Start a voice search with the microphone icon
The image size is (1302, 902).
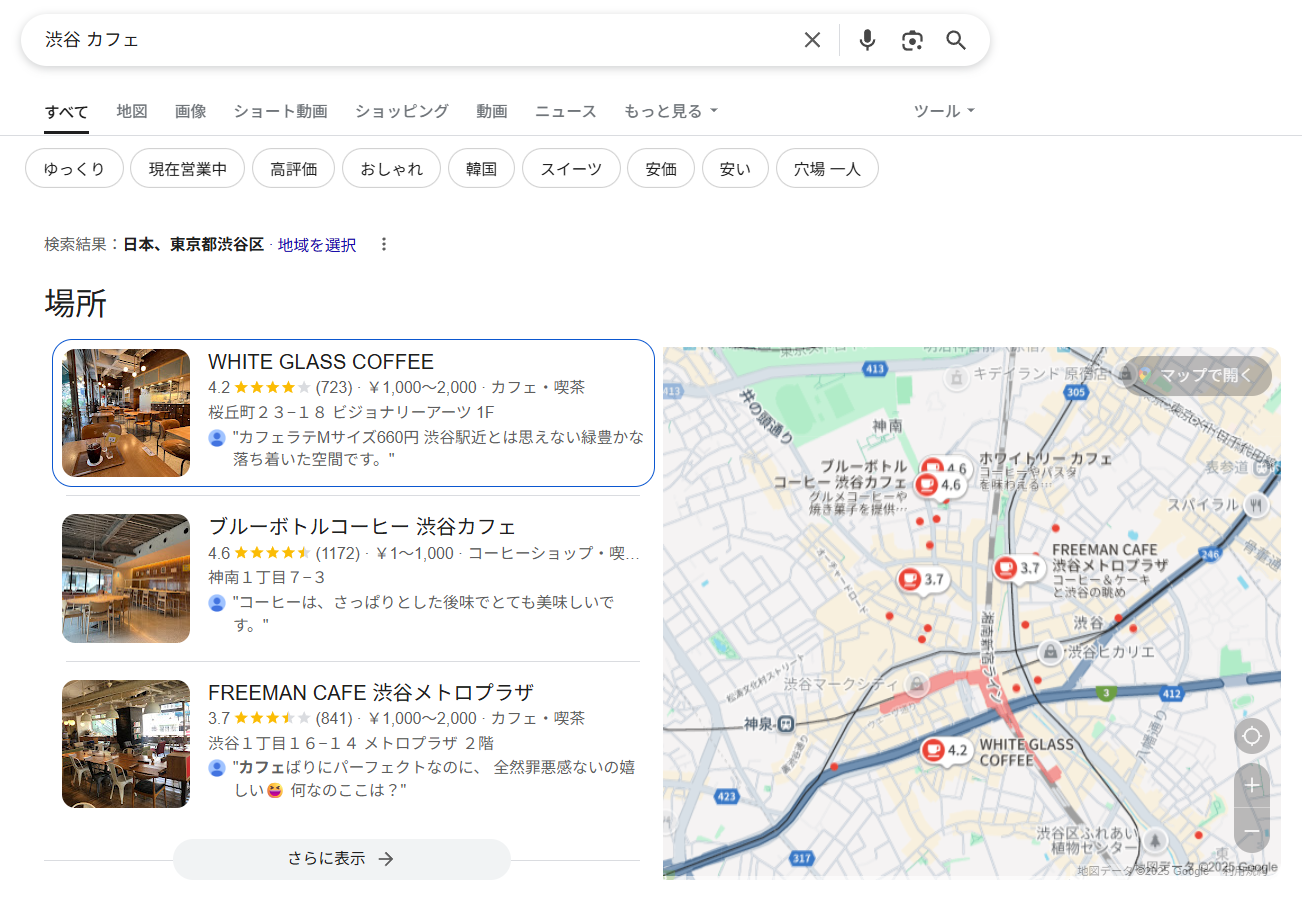point(866,39)
